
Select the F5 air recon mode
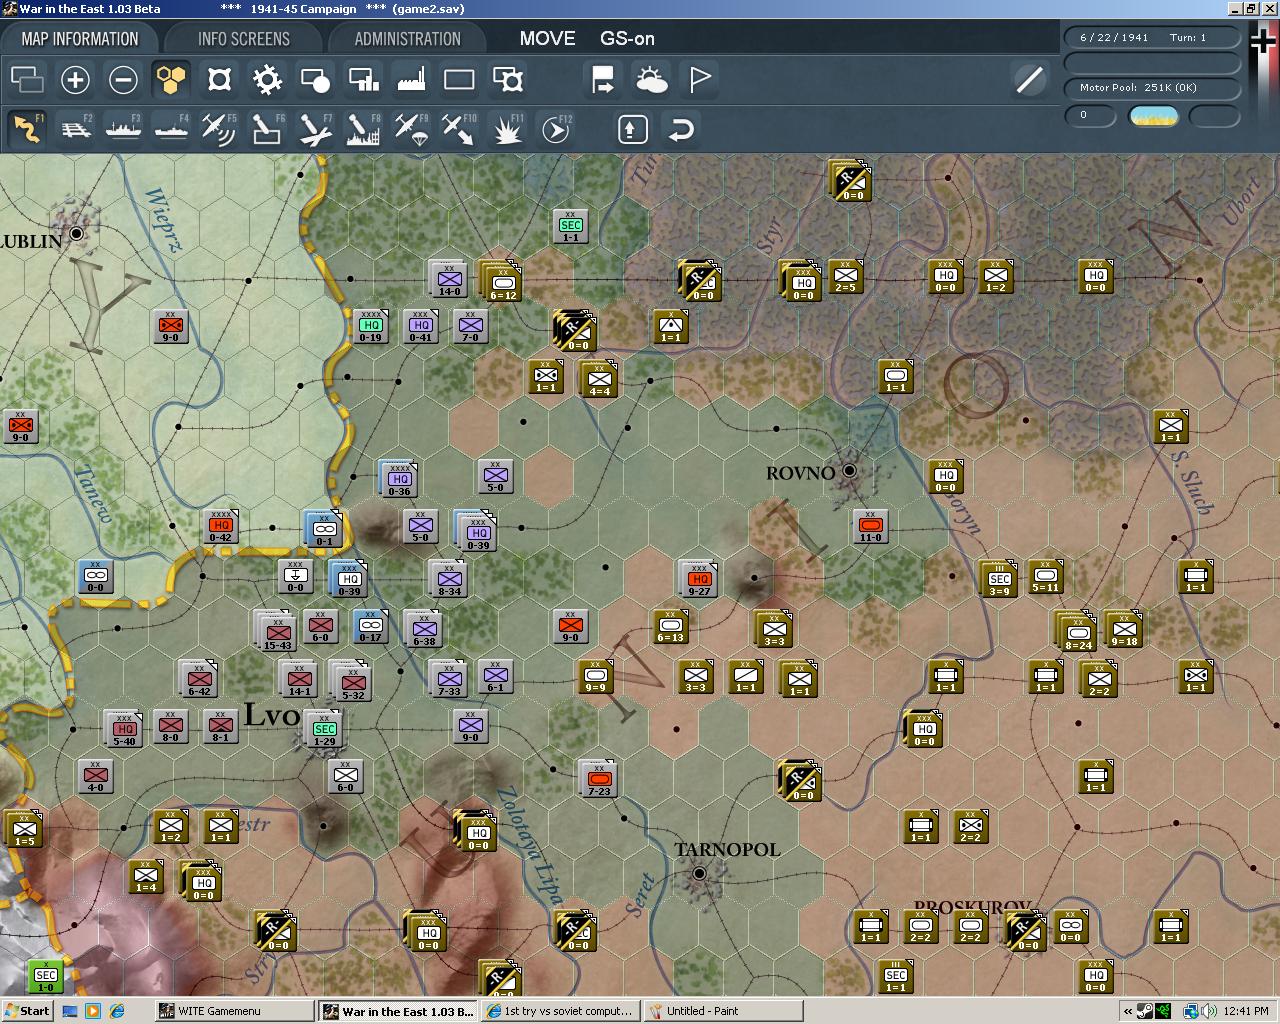[x=219, y=129]
